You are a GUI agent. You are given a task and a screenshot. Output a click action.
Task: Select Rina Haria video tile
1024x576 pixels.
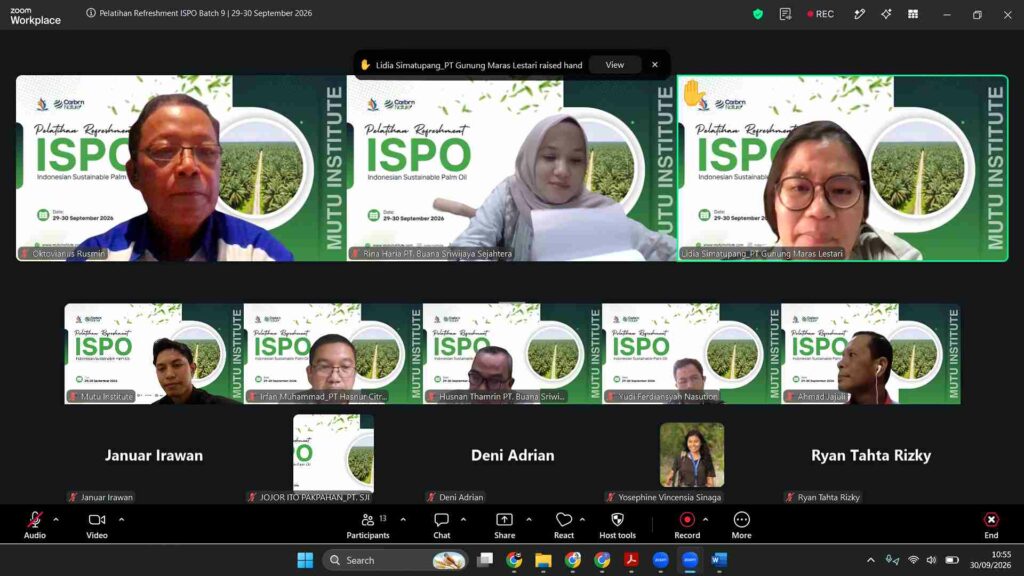point(511,168)
